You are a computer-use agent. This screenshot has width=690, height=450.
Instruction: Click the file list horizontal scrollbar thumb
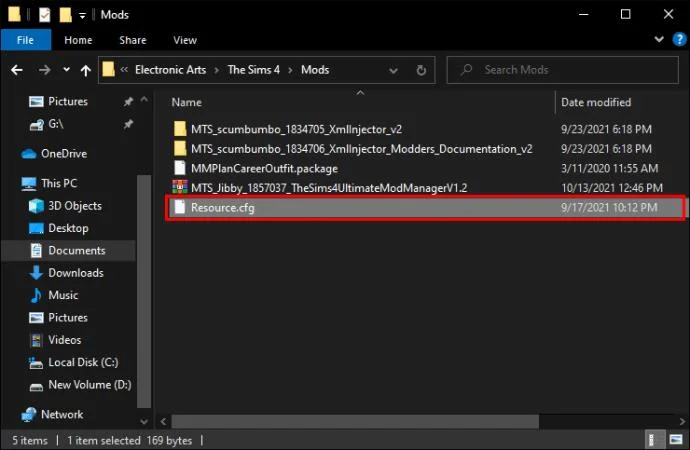[x=355, y=421]
